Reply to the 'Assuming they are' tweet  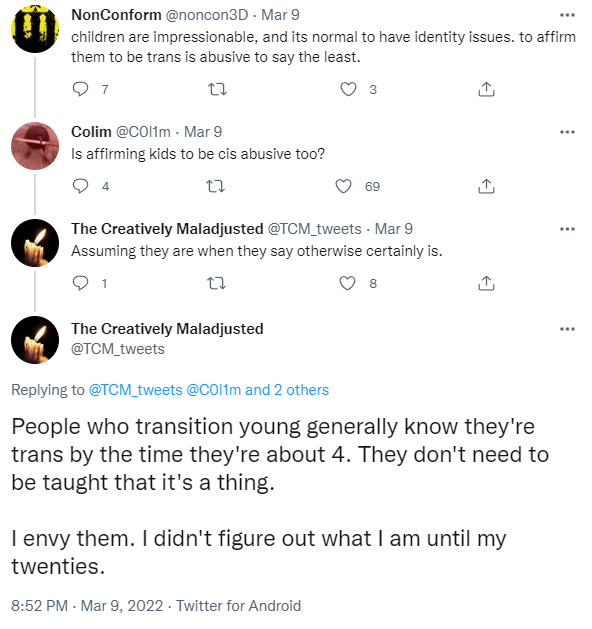80,283
